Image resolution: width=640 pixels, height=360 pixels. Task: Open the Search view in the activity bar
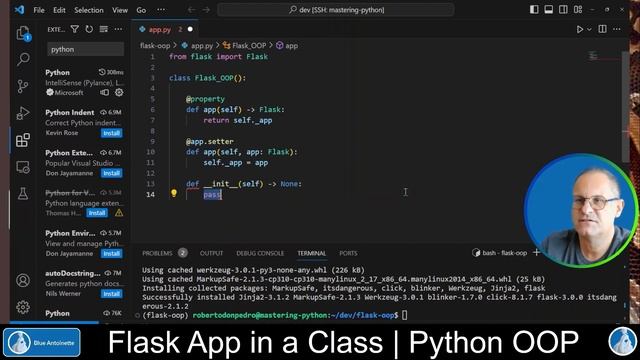coord(23,60)
